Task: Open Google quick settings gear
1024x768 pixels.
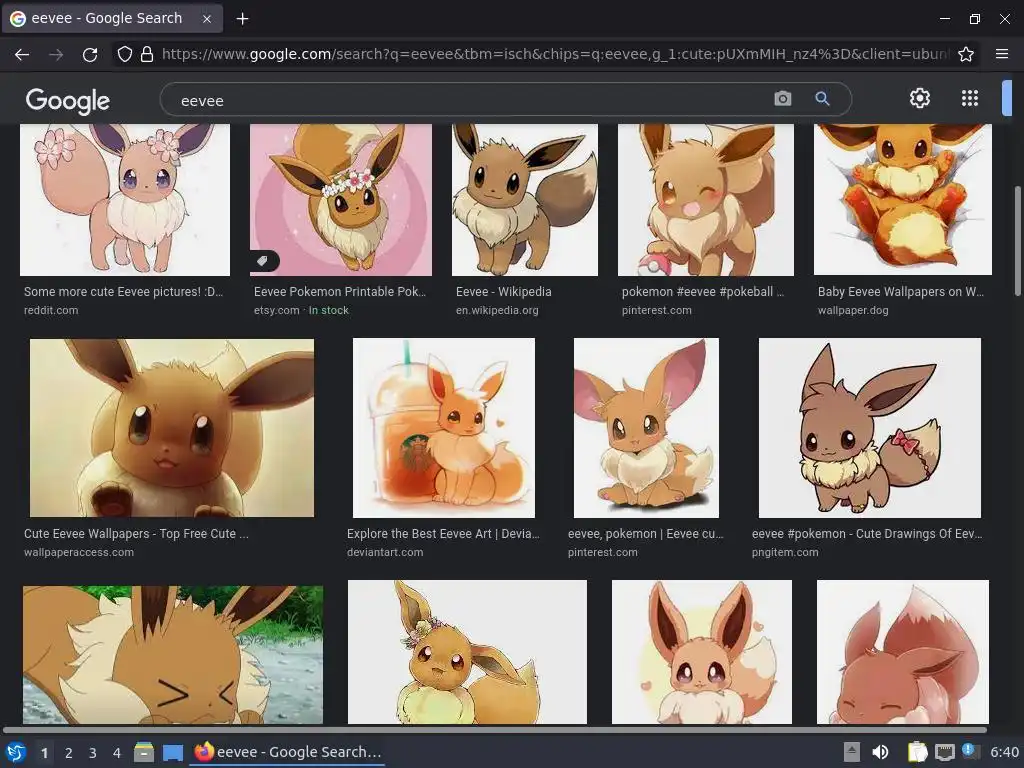Action: pos(920,98)
